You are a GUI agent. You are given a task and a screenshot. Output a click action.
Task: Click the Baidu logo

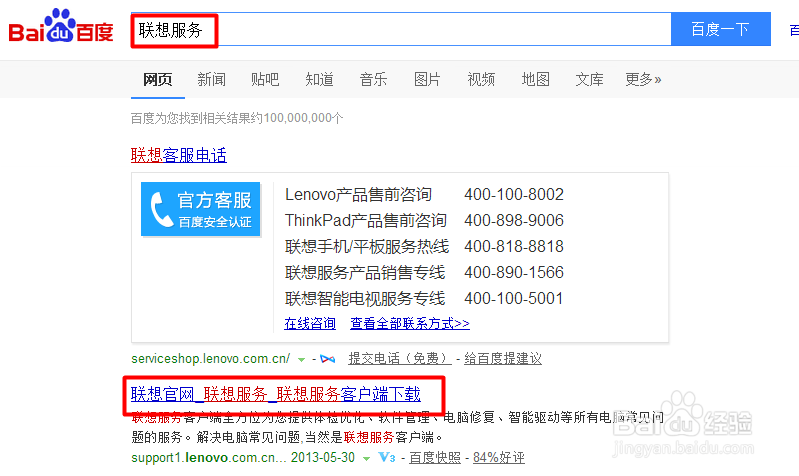pos(61,26)
